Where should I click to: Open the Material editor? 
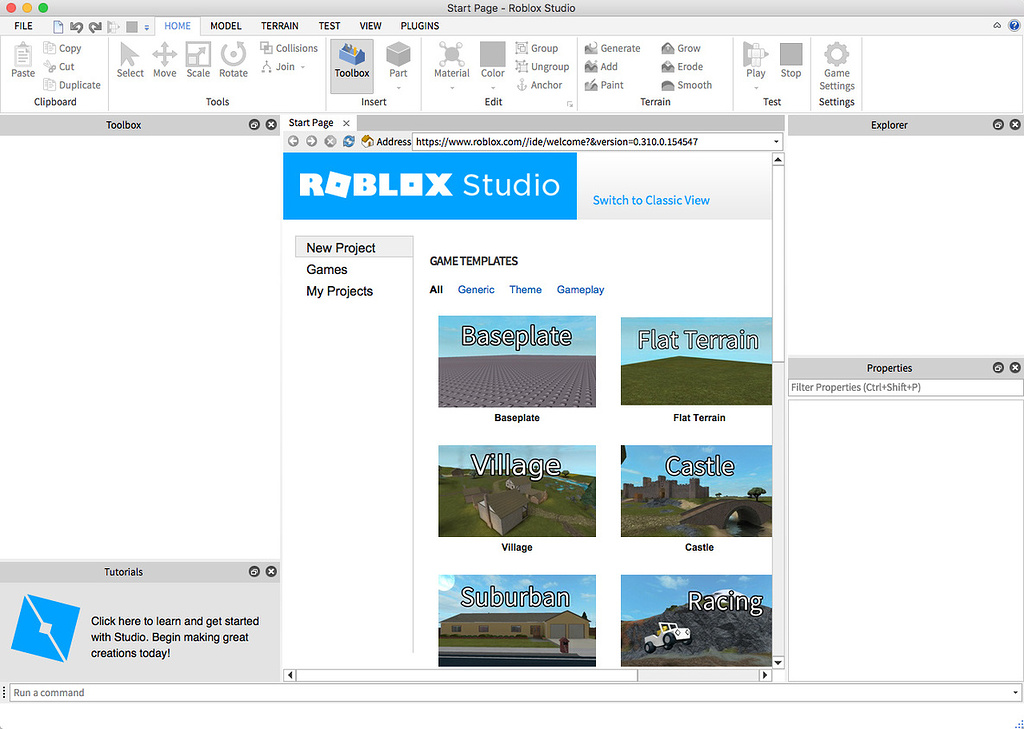(451, 60)
